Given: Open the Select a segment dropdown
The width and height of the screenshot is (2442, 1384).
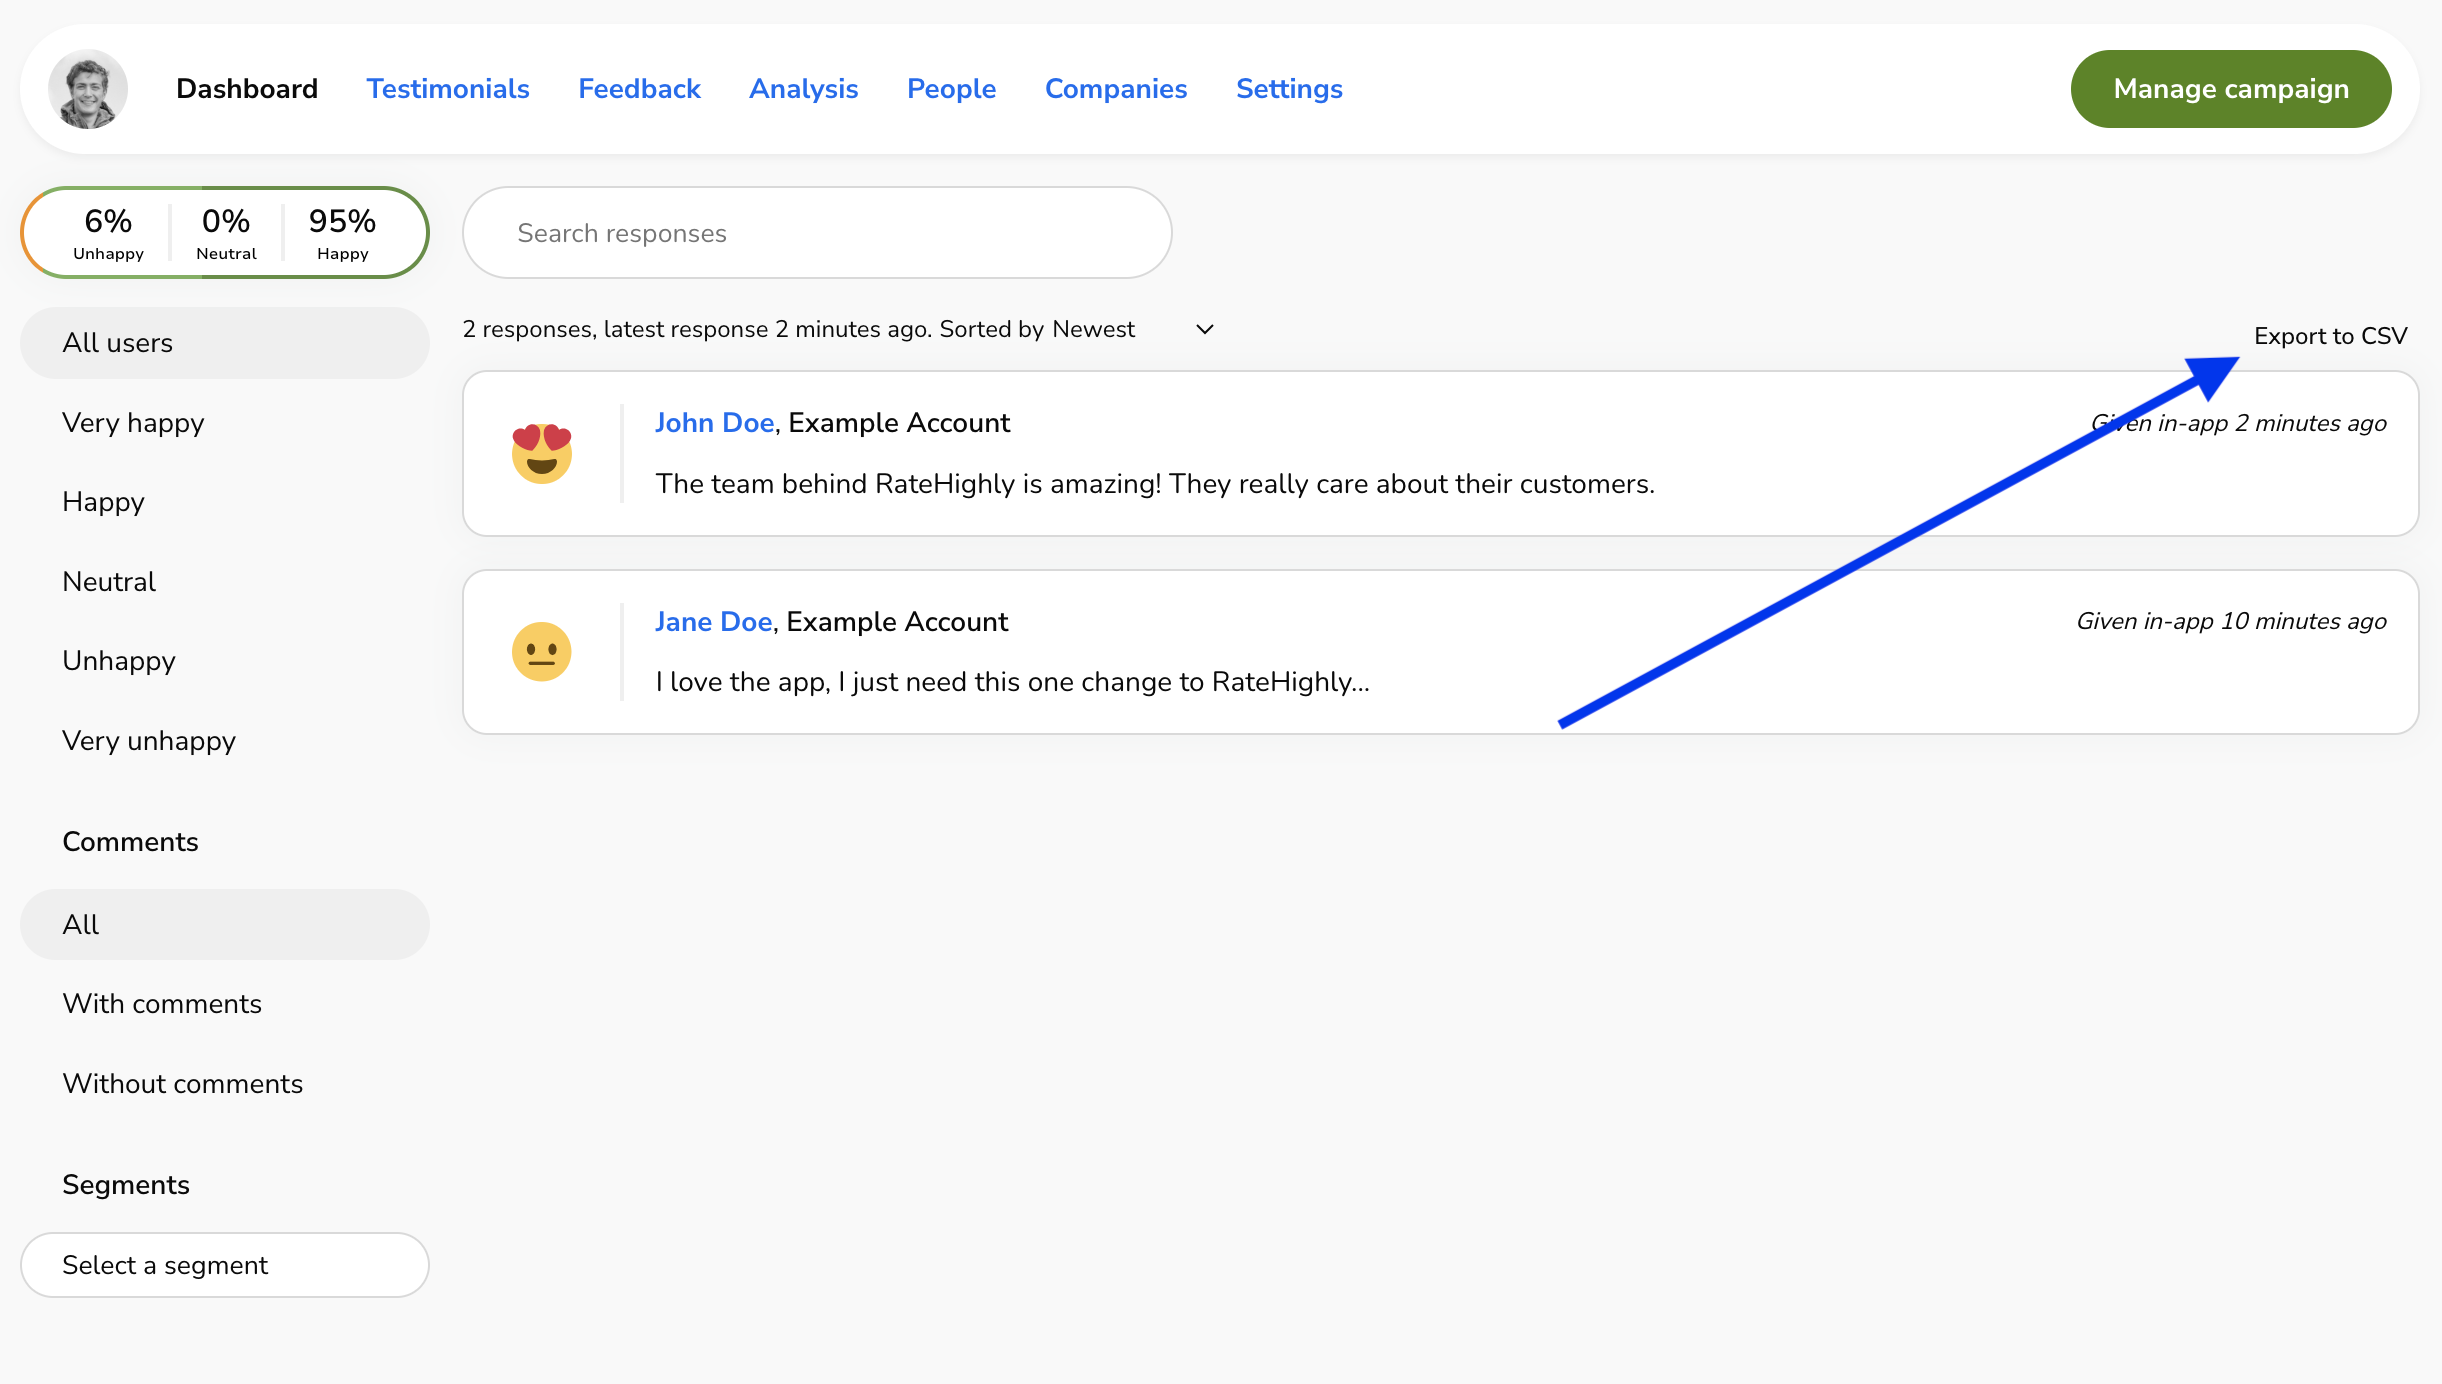Looking at the screenshot, I should pyautogui.click(x=225, y=1265).
